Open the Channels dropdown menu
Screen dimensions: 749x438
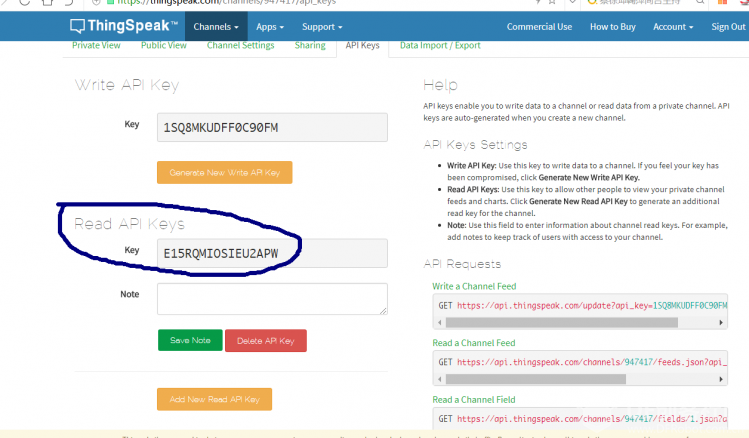(x=216, y=27)
